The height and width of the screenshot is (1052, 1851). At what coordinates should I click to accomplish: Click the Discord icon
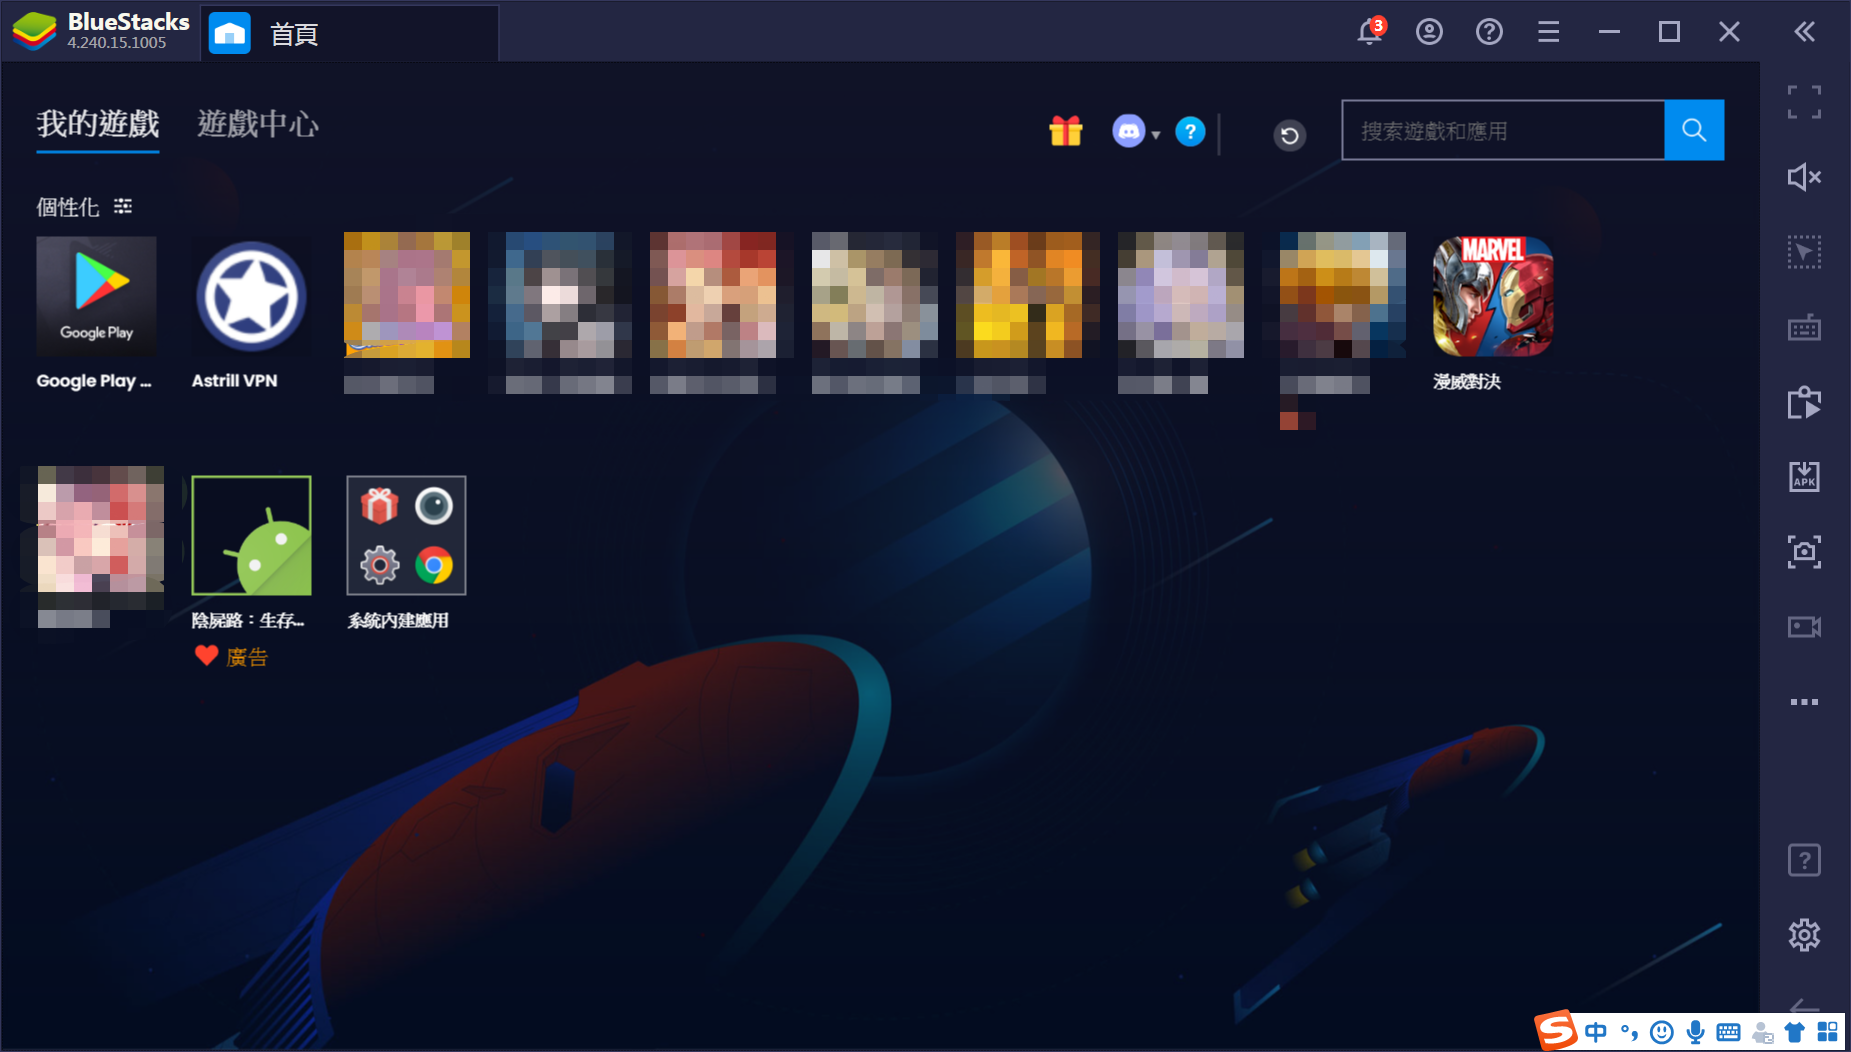[1128, 131]
